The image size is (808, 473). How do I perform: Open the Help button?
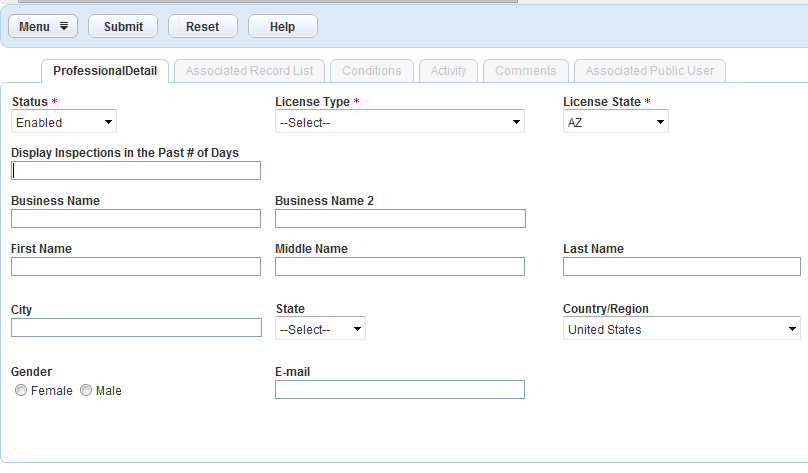click(x=282, y=27)
